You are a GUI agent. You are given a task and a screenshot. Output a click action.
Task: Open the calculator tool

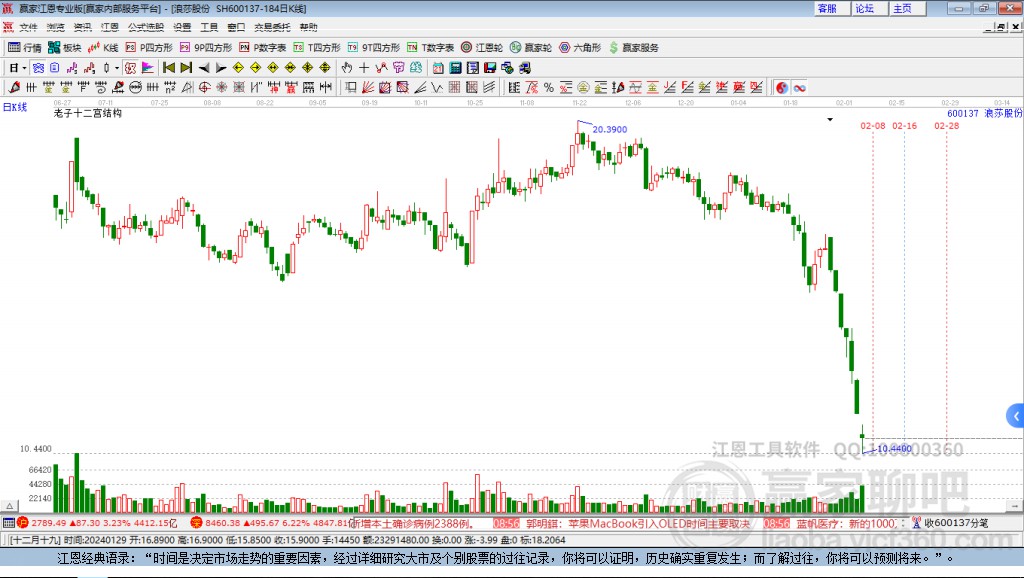click(455, 68)
